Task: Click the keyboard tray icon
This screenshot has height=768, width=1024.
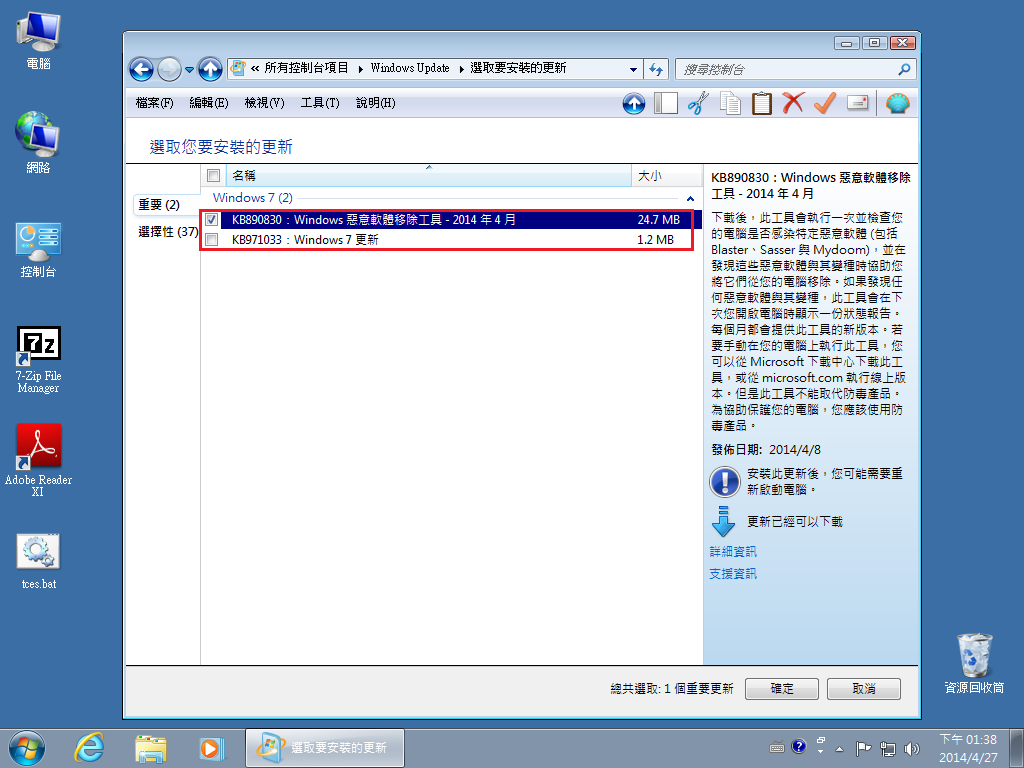Action: click(x=777, y=747)
